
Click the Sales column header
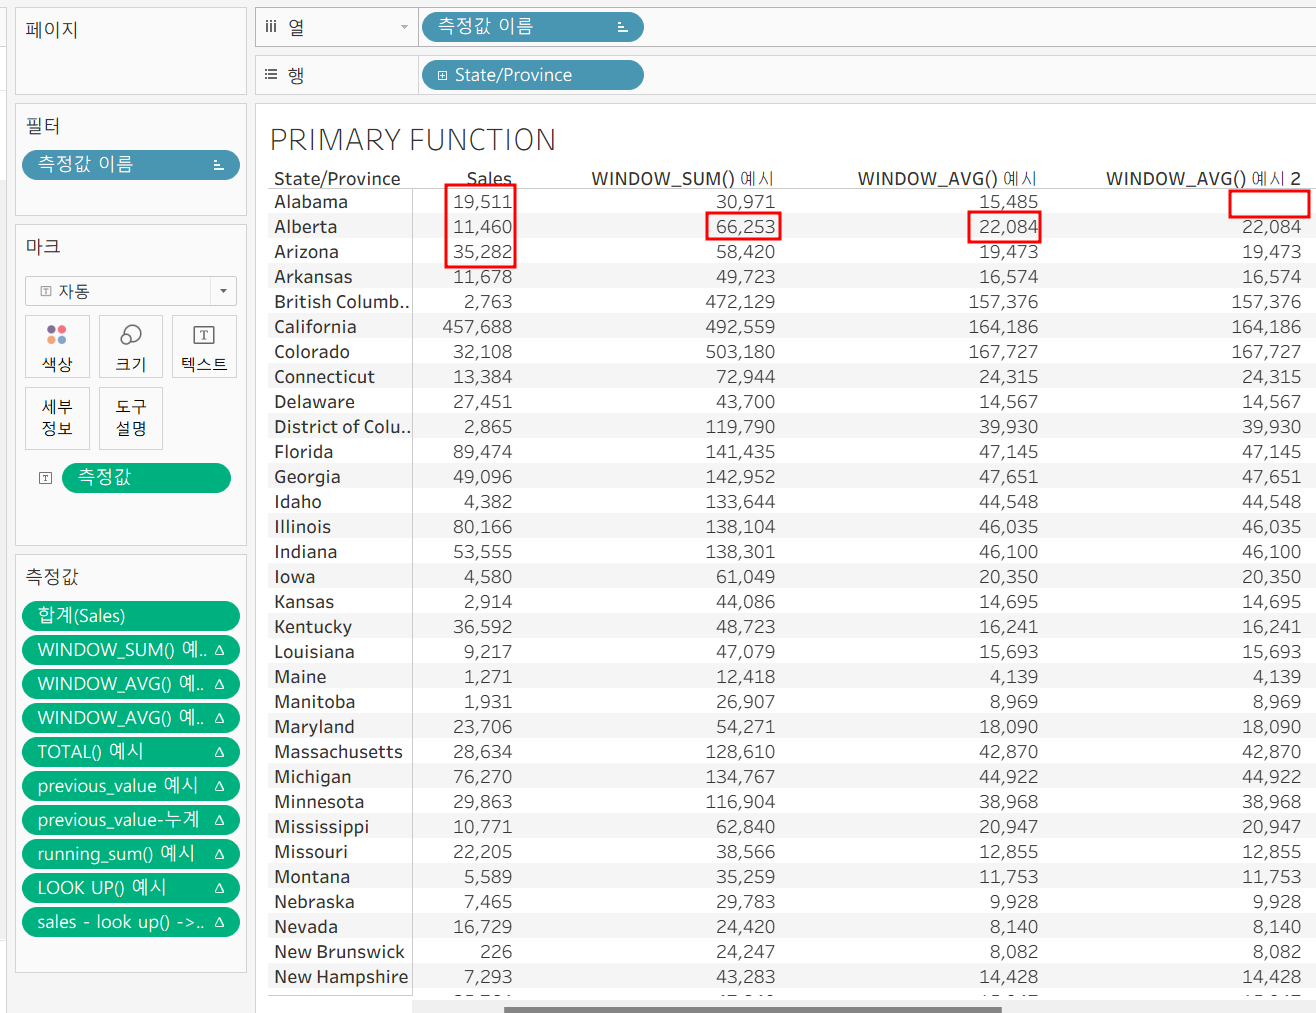[x=489, y=178]
